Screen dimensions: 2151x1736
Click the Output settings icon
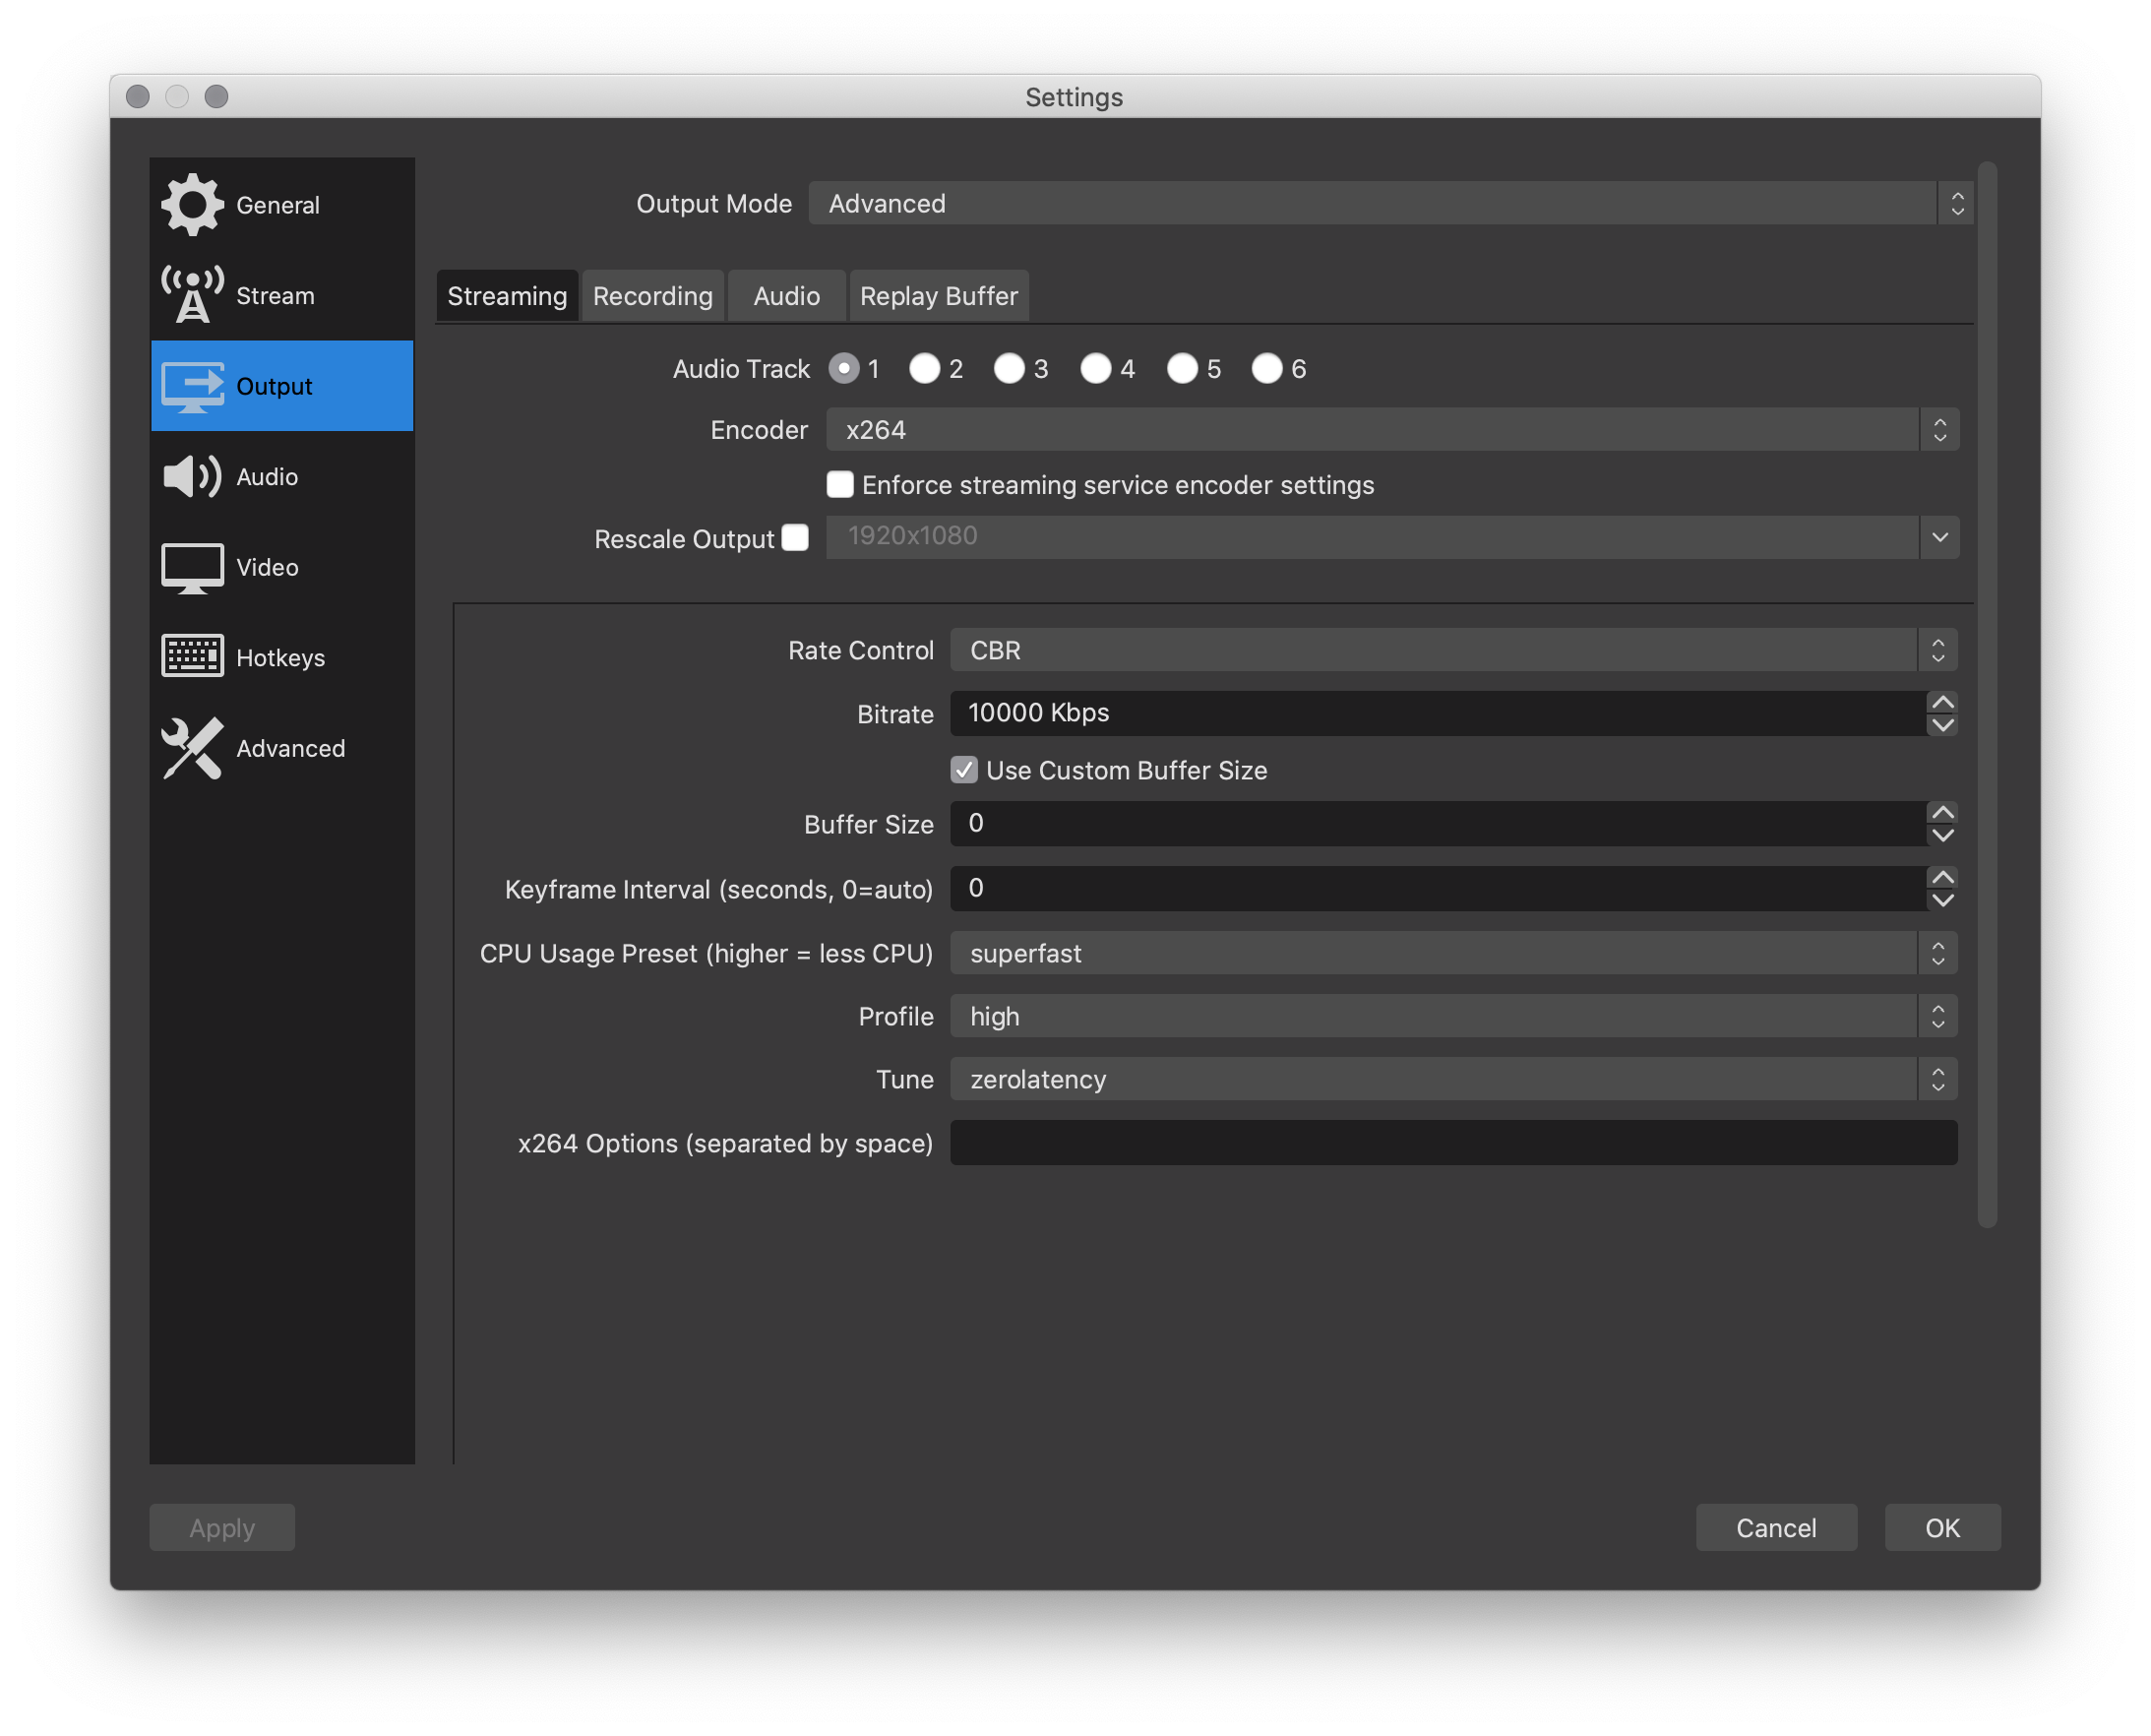click(190, 385)
